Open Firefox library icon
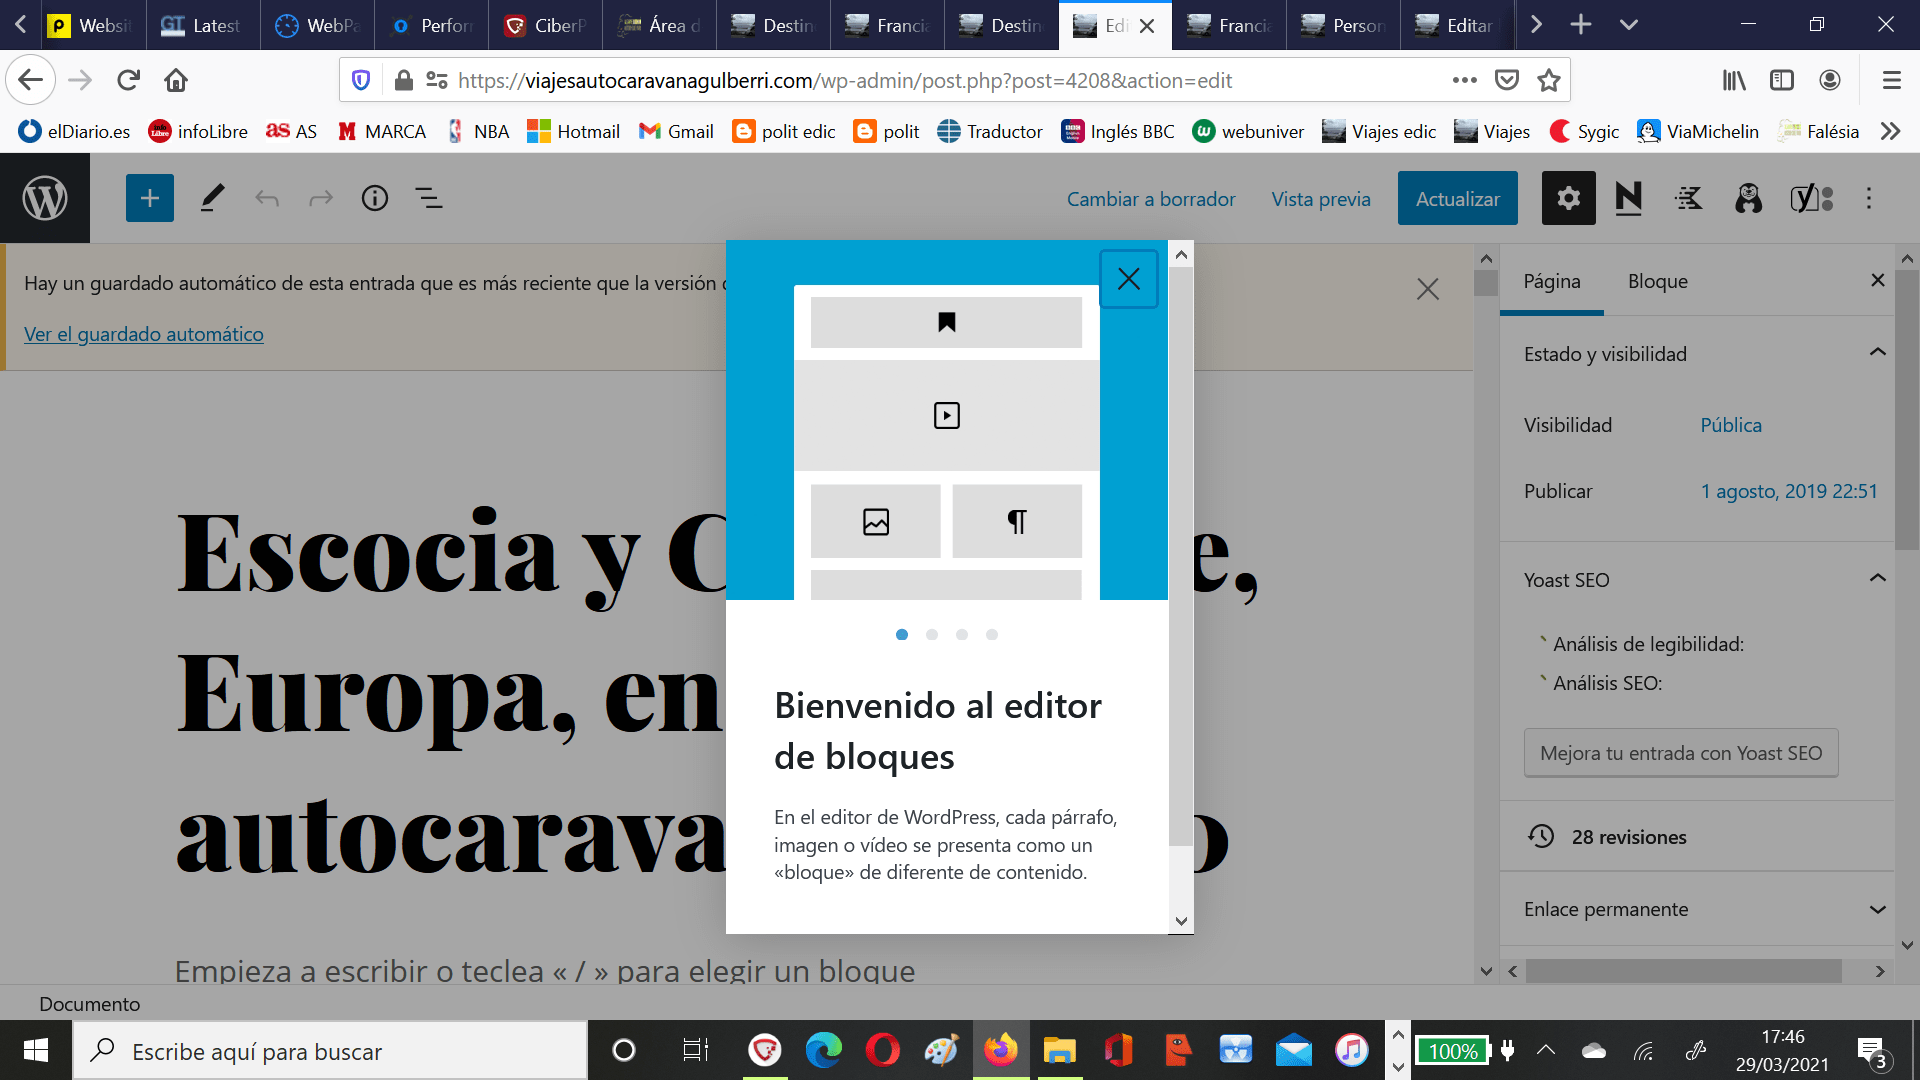The width and height of the screenshot is (1920, 1080). 1734,80
